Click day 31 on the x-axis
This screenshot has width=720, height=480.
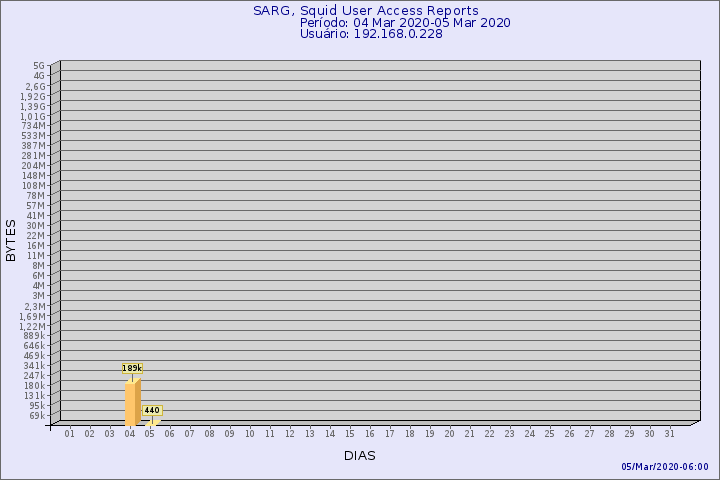(x=669, y=434)
